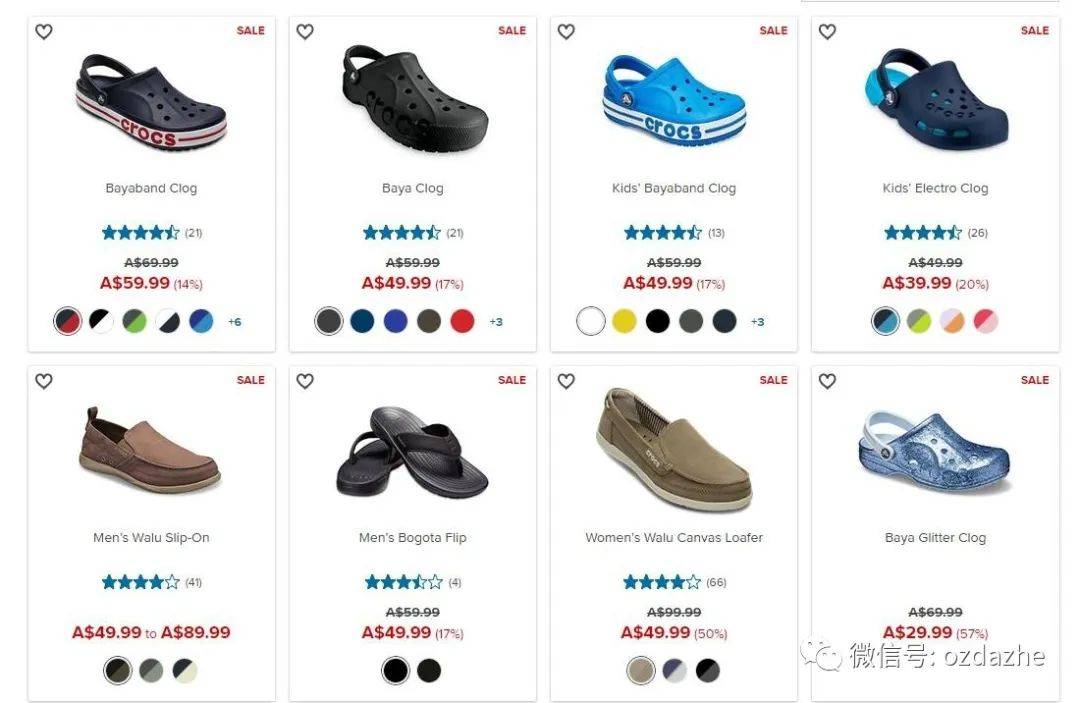Screen dimensions: 1080x703
Task: Favorite Men's Walu Slip-On heart icon
Action: 44,381
